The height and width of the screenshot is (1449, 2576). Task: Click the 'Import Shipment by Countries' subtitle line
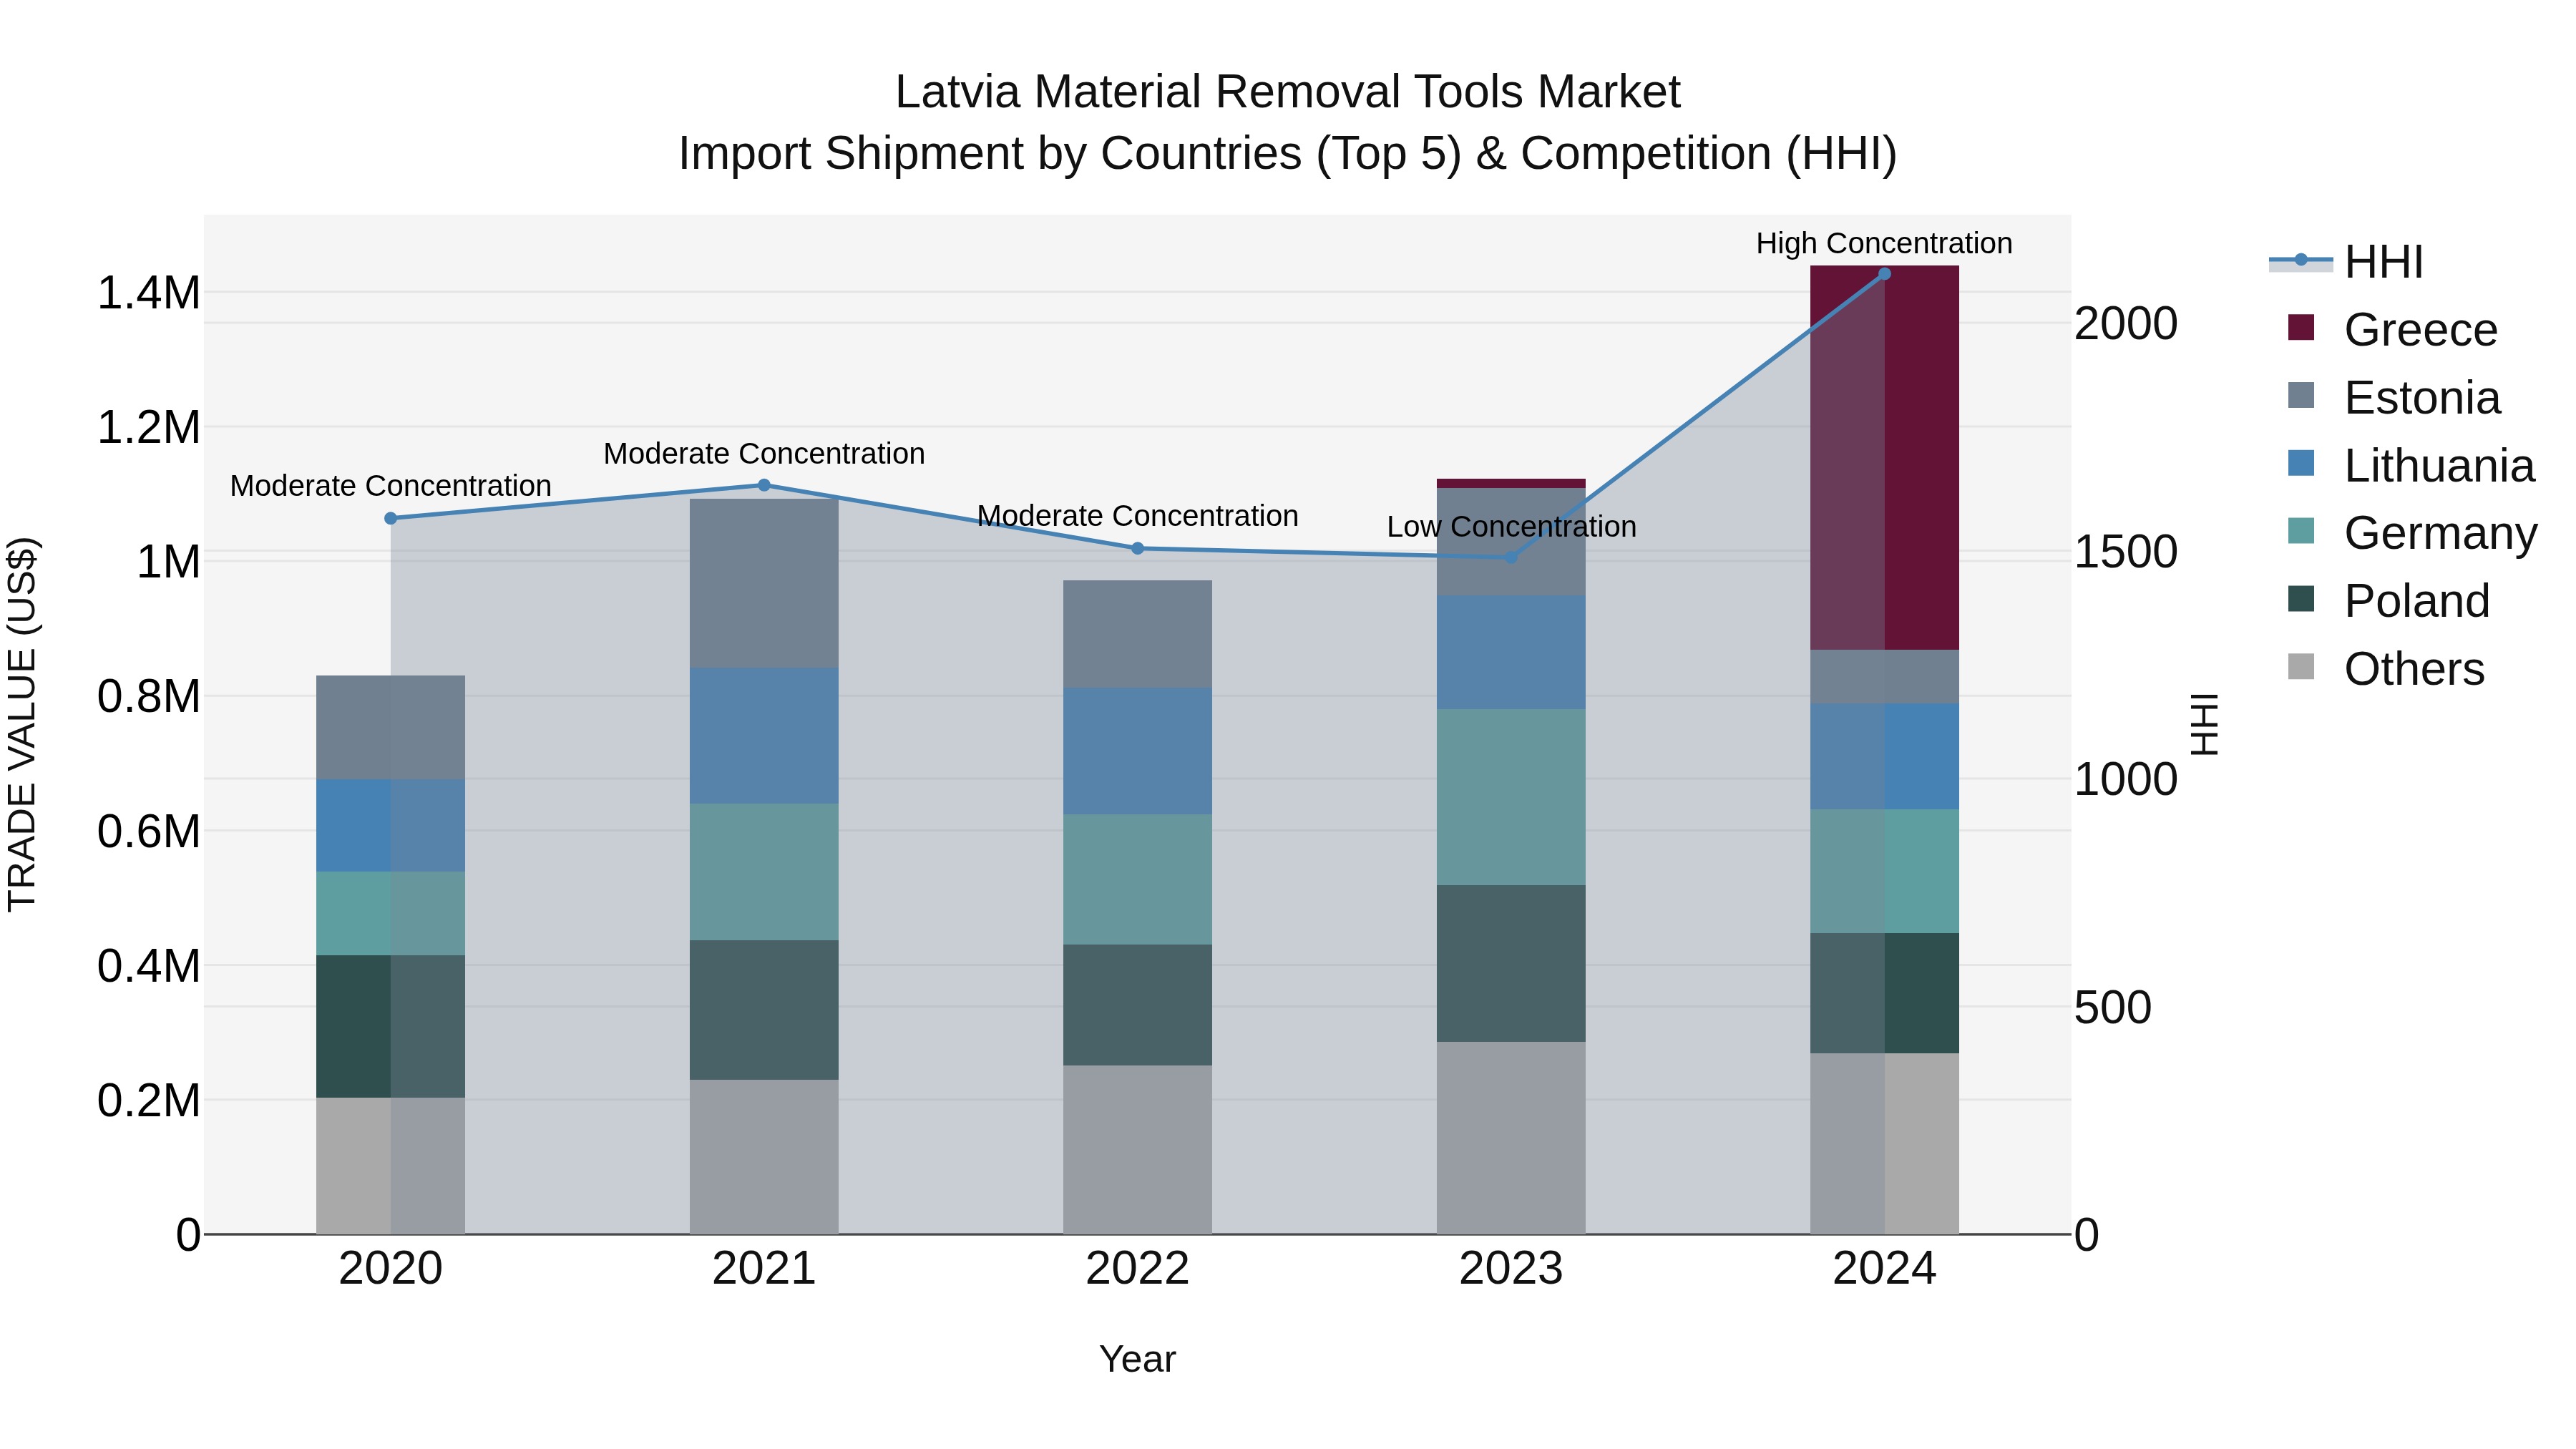click(x=1287, y=154)
